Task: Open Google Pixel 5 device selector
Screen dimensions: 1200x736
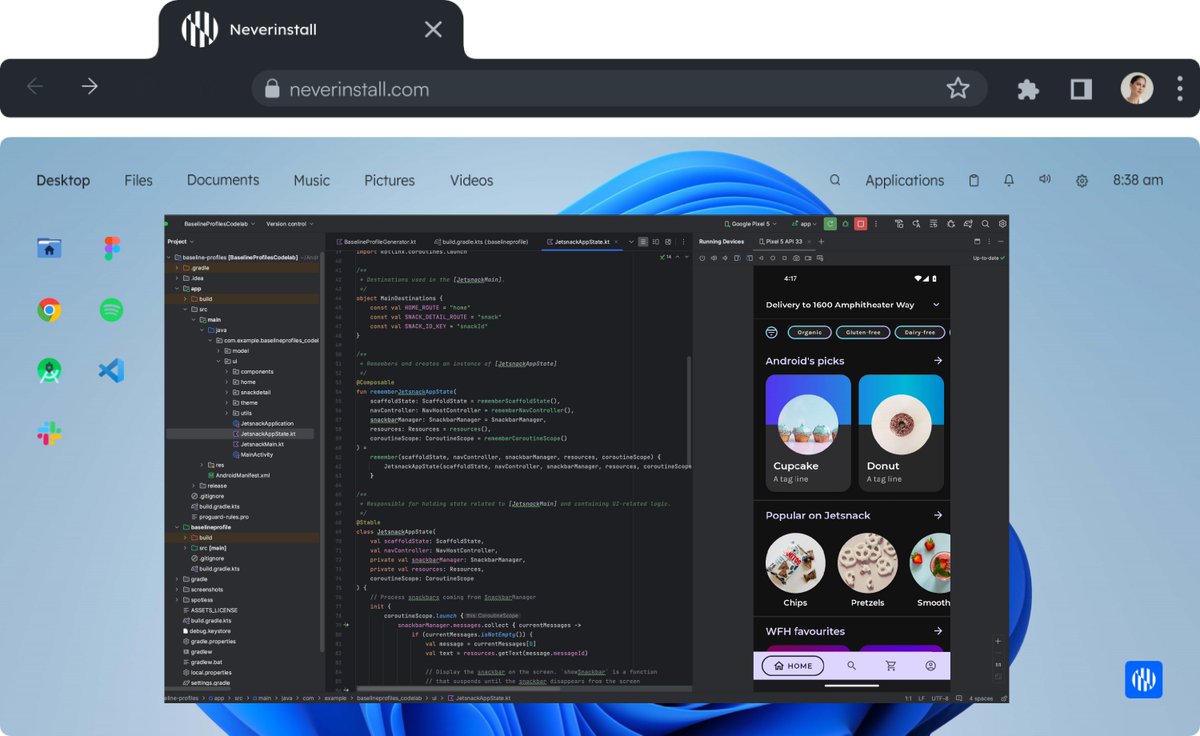Action: [750, 224]
